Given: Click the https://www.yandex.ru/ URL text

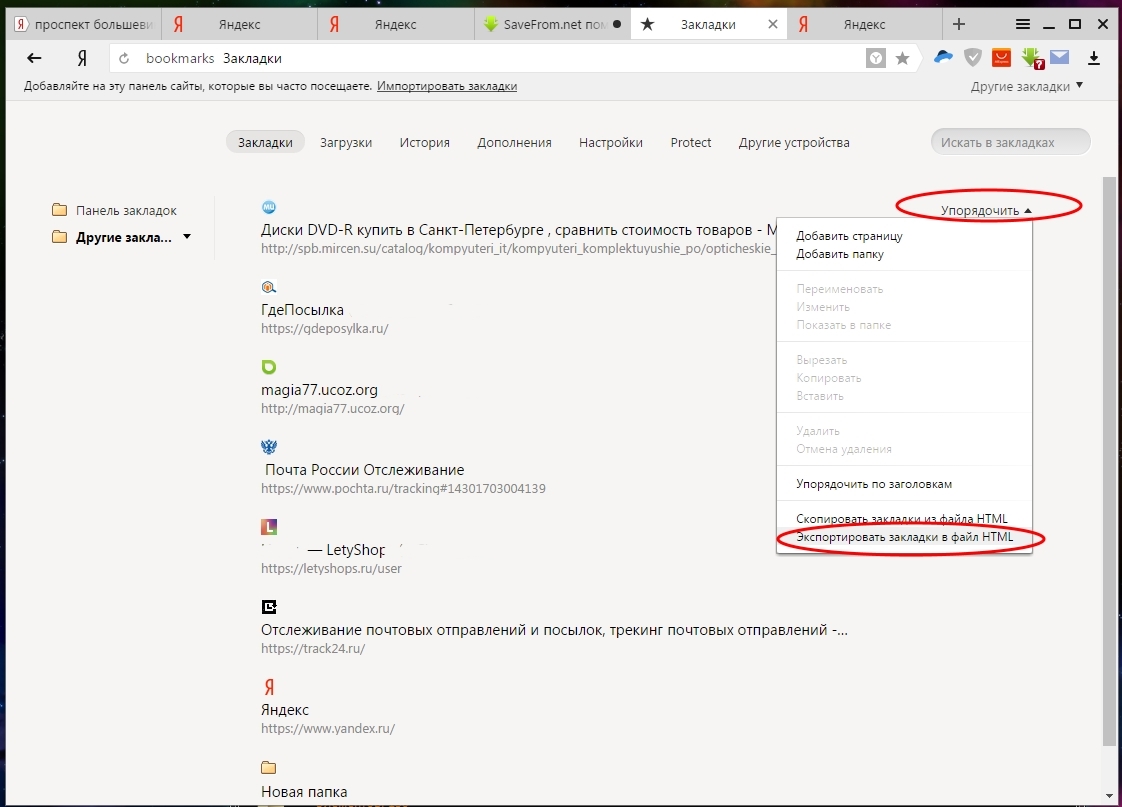Looking at the screenshot, I should [x=328, y=728].
